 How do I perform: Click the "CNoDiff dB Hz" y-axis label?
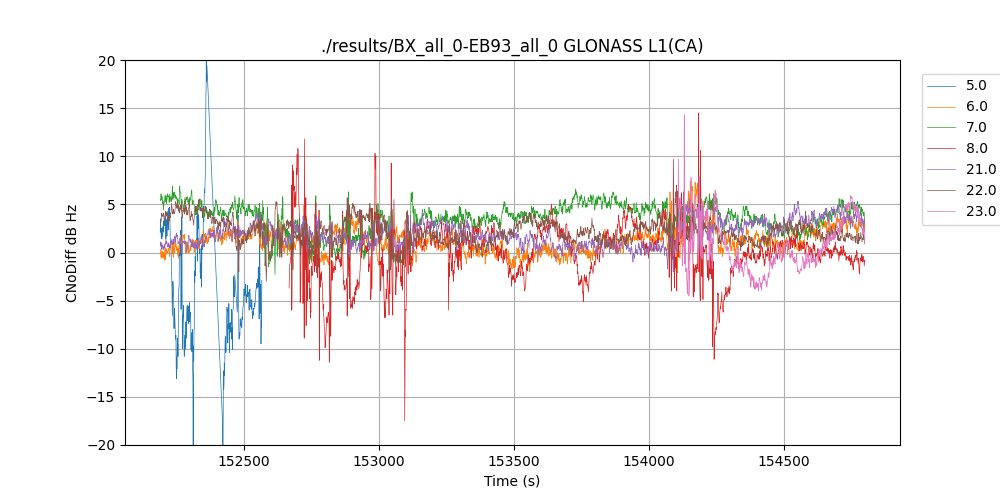pyautogui.click(x=72, y=252)
